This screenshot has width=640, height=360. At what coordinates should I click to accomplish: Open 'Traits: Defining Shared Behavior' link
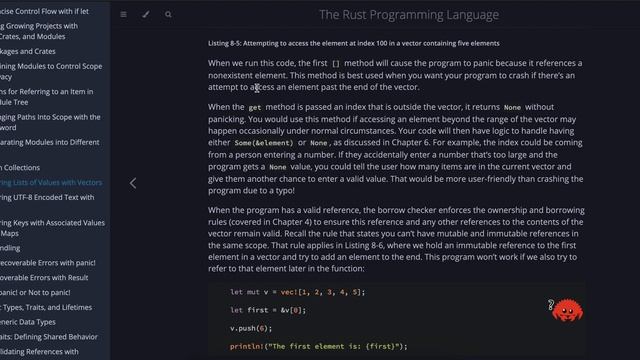coord(49,337)
